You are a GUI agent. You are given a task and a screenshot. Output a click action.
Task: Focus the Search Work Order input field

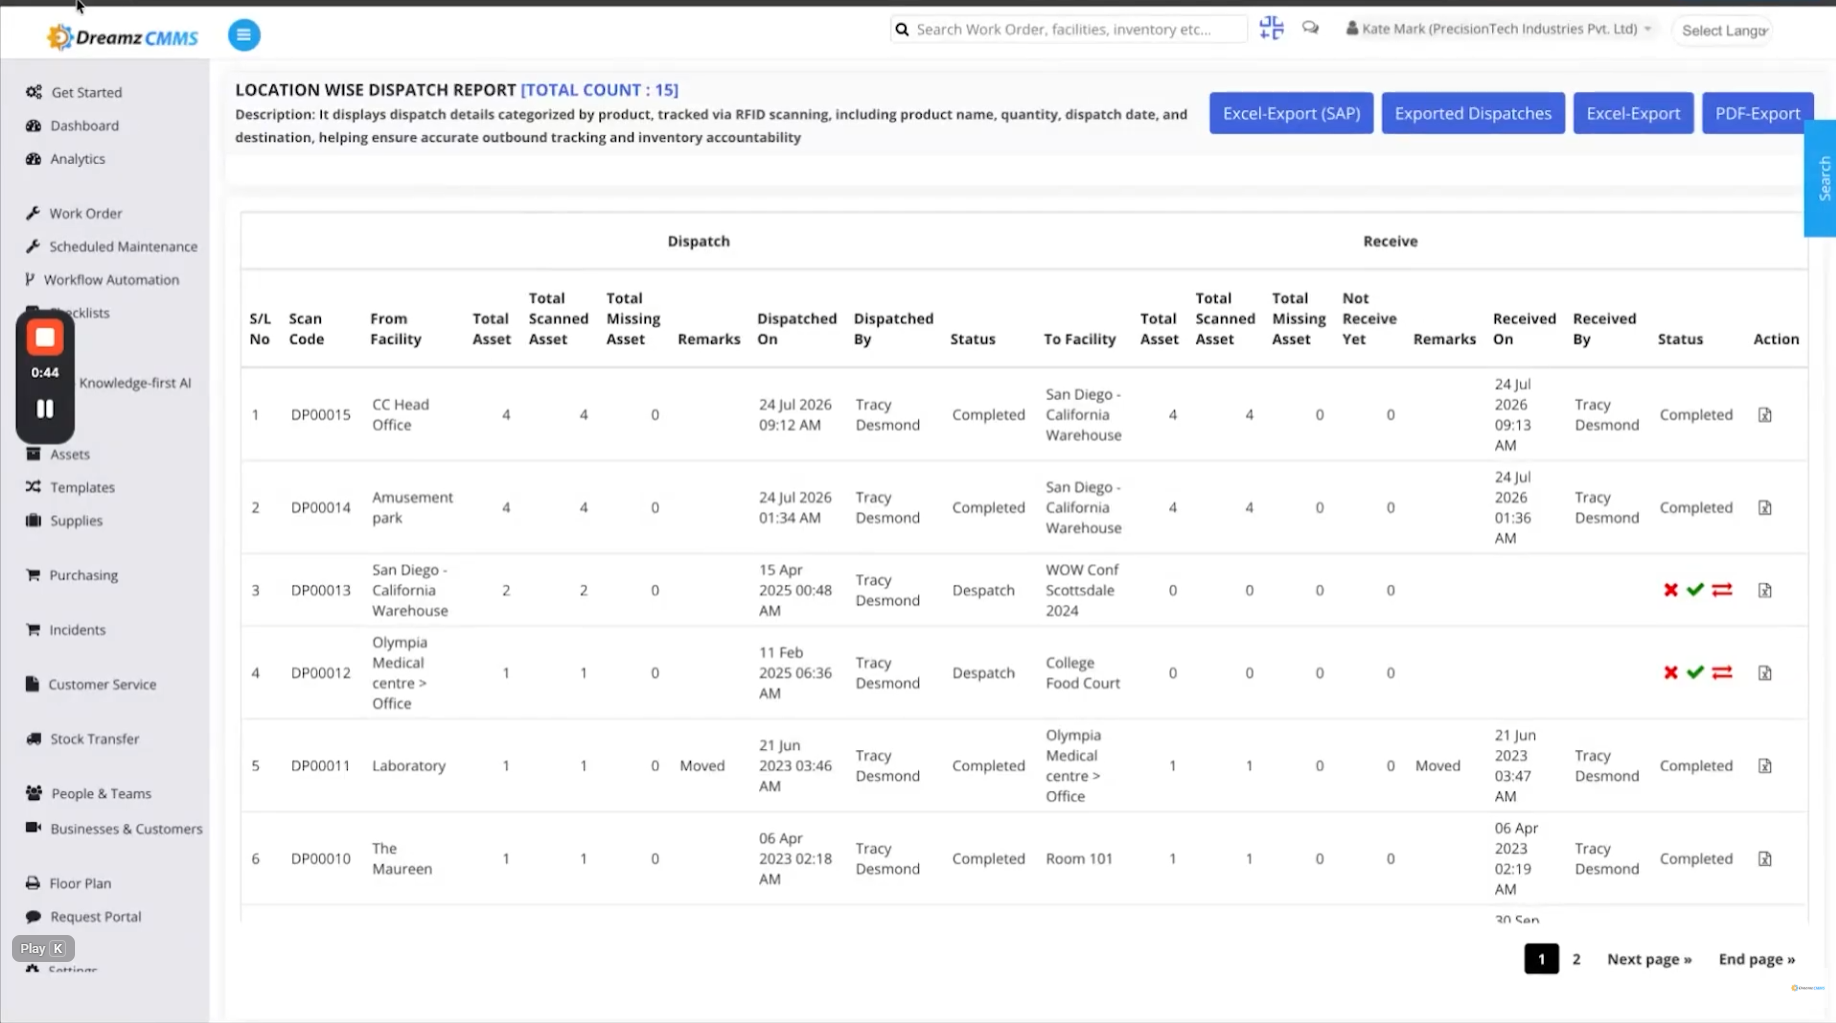[x=1069, y=29]
